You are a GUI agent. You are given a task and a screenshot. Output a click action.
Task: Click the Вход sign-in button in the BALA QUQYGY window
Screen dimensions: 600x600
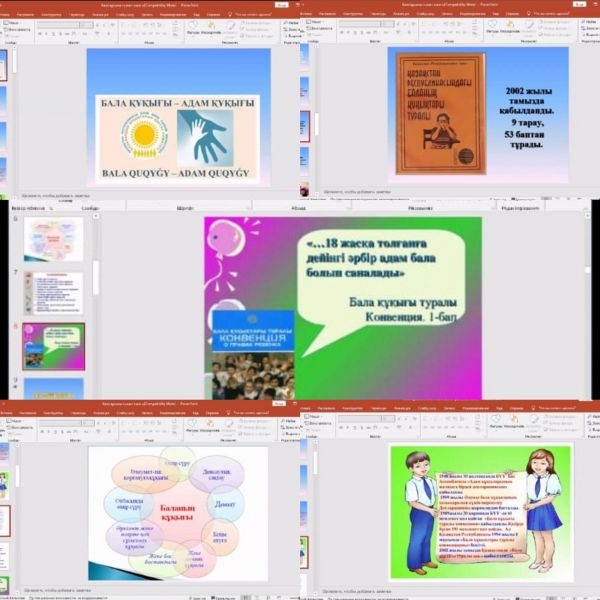[279, 5]
